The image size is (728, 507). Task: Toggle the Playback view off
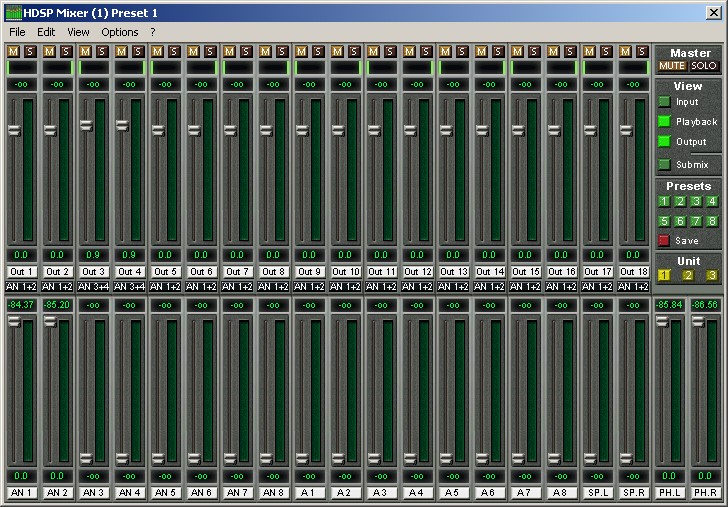pos(664,122)
